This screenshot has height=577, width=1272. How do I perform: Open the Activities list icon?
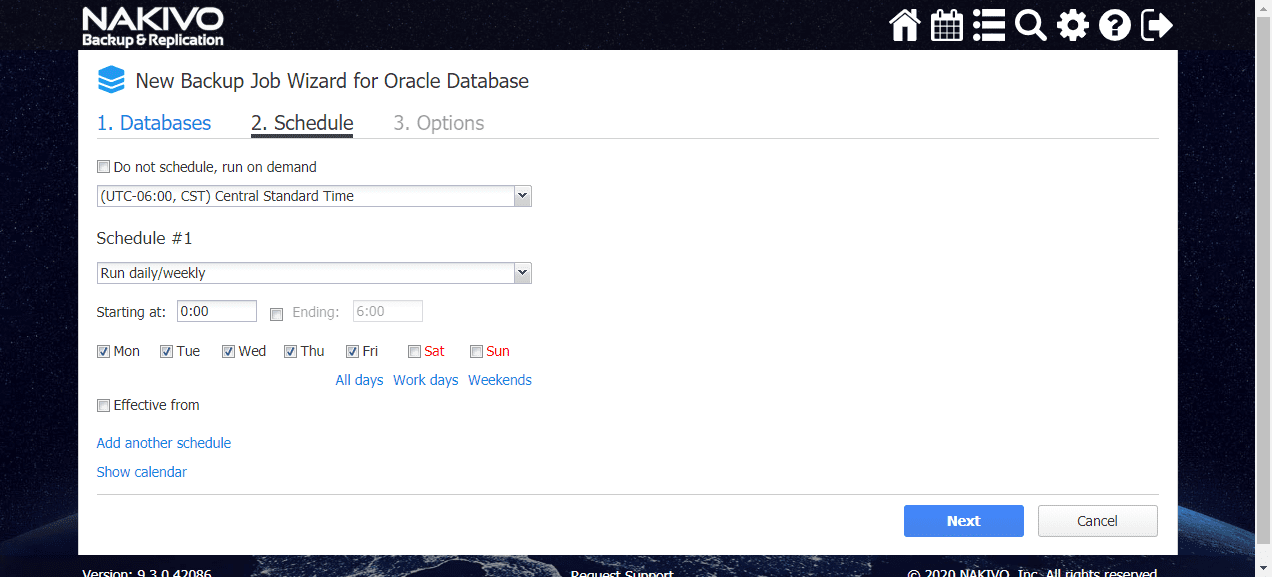(988, 25)
